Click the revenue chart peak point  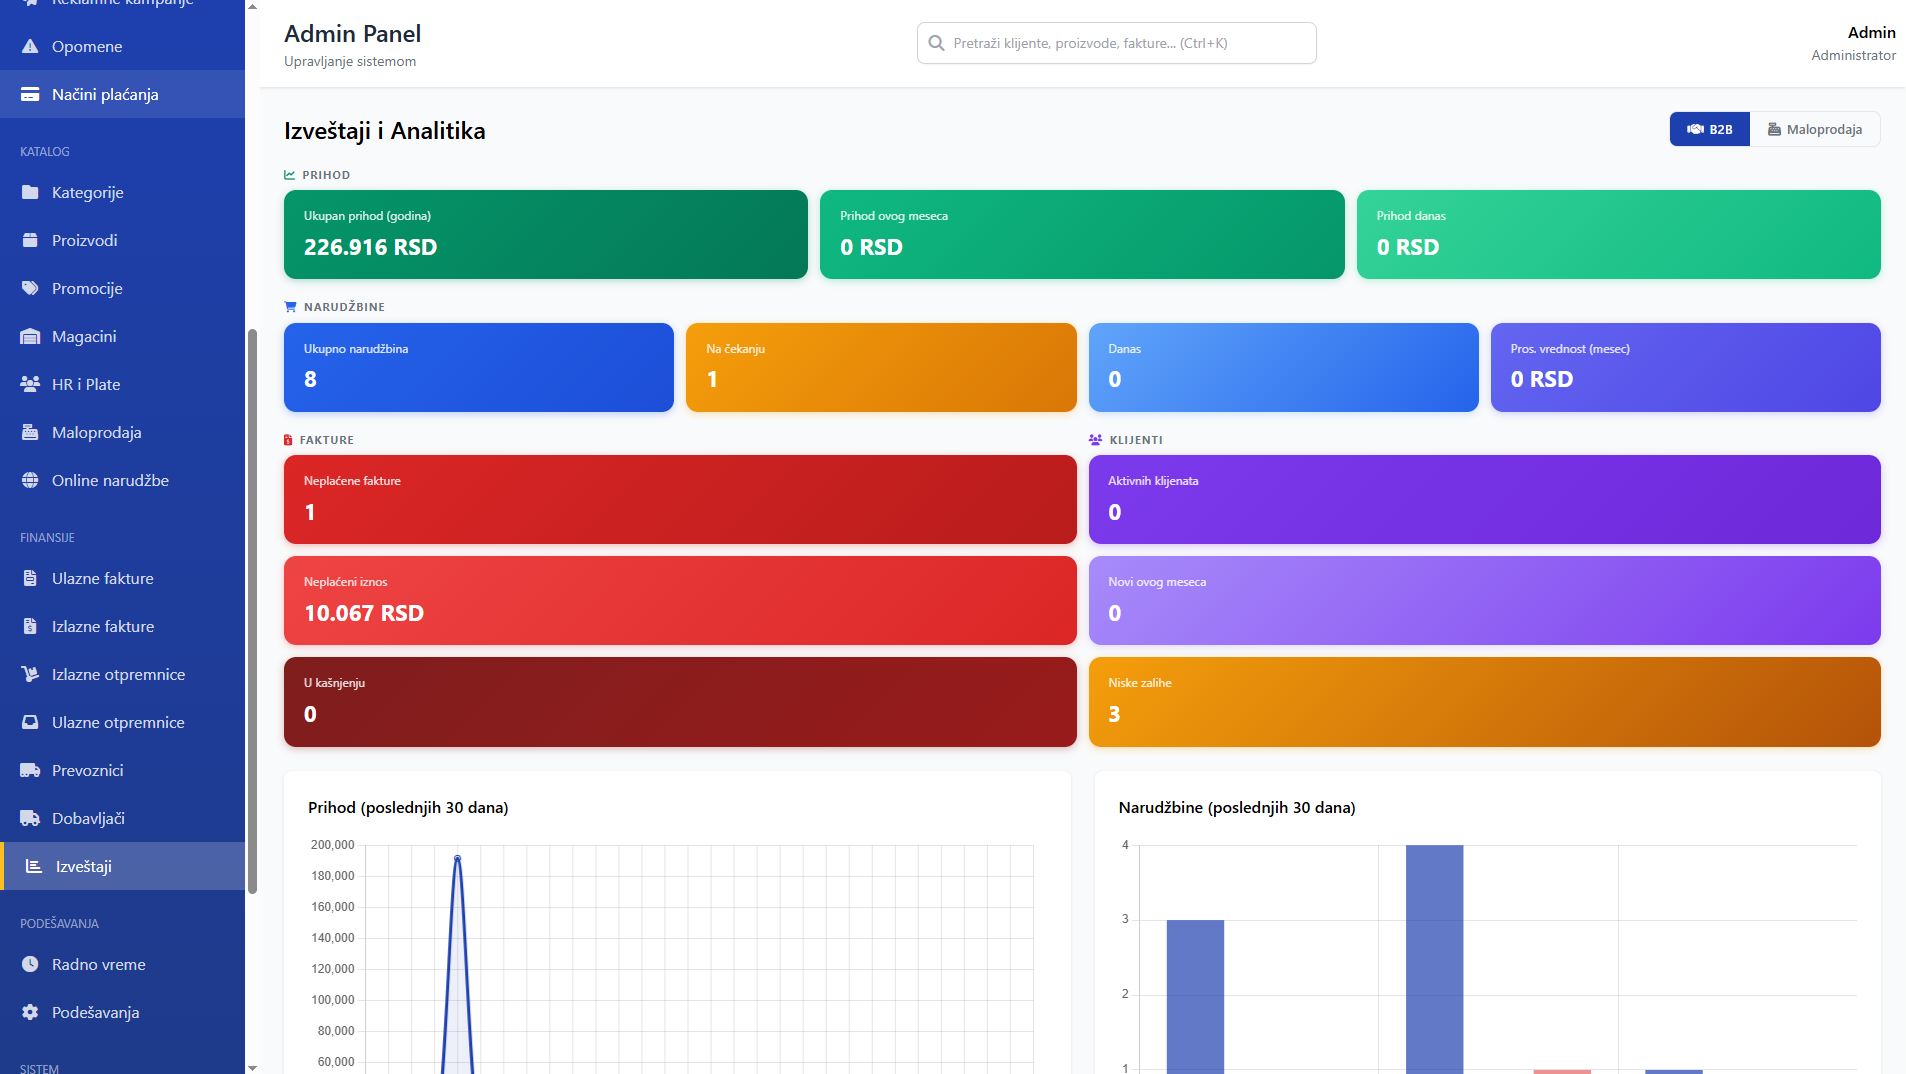pyautogui.click(x=457, y=858)
